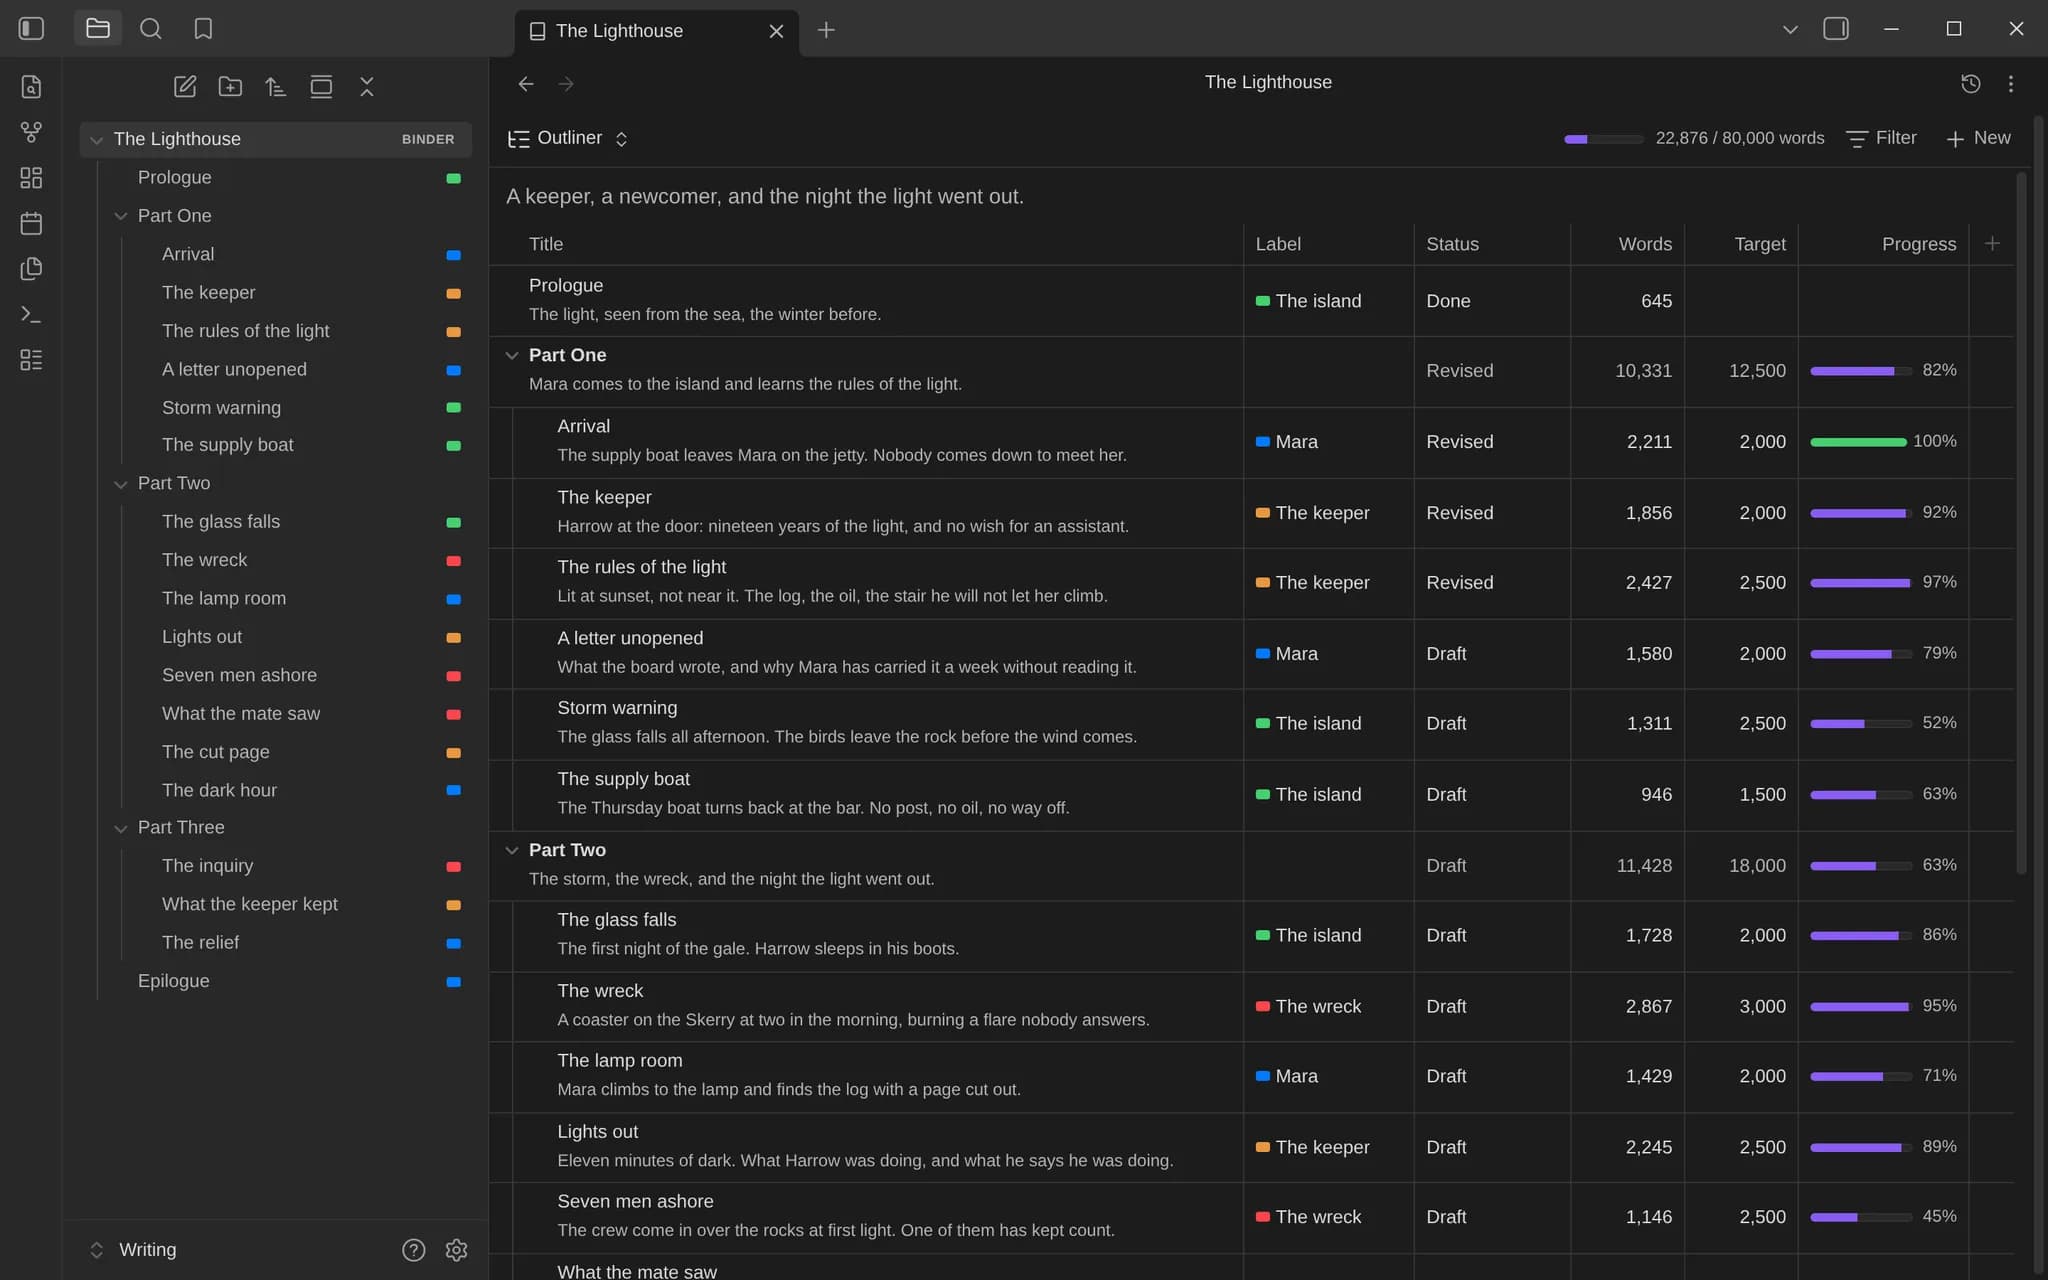Click the 3,000 target for The wreck

click(x=1762, y=1007)
